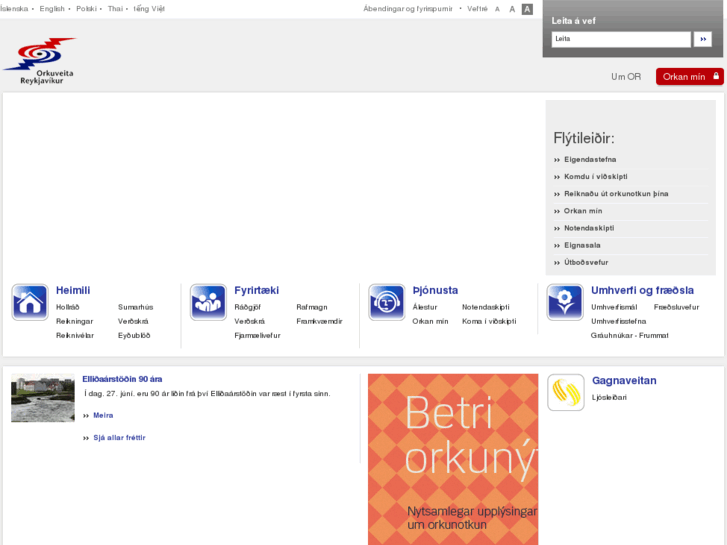Viewport: 727px width, 545px height.
Task: Expand the Meira news link
Action: click(103, 415)
